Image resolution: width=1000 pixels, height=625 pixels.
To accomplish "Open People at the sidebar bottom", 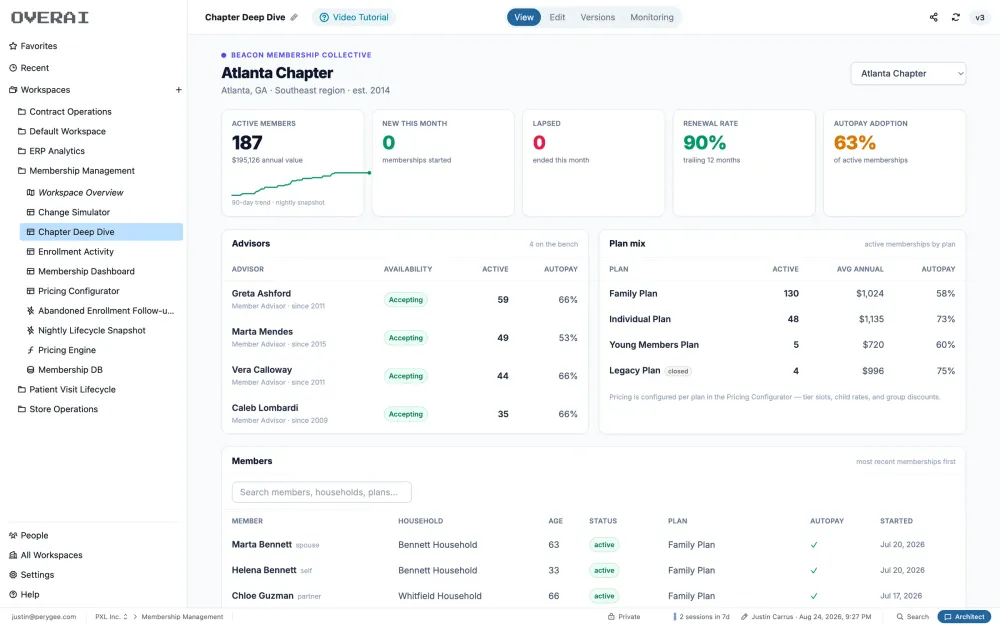I will point(29,536).
